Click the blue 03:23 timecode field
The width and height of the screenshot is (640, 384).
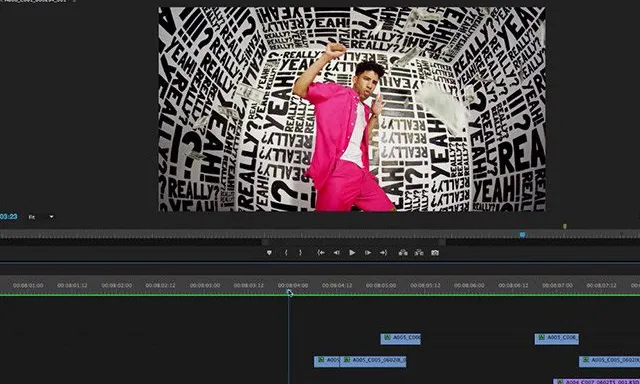(9, 217)
